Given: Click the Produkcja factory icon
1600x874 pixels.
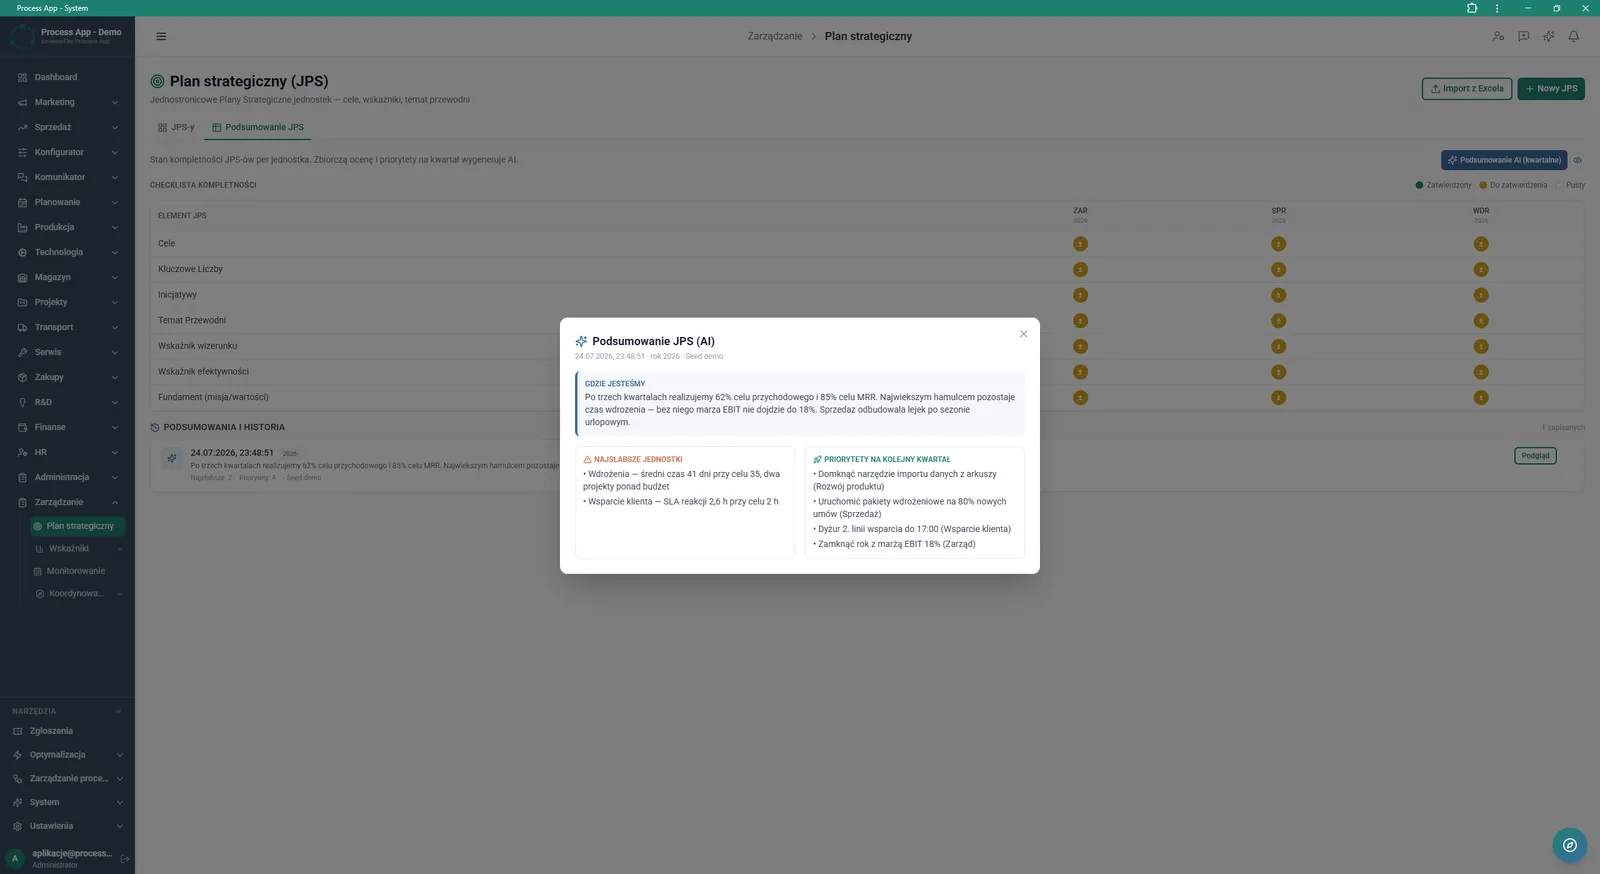Looking at the screenshot, I should point(22,227).
